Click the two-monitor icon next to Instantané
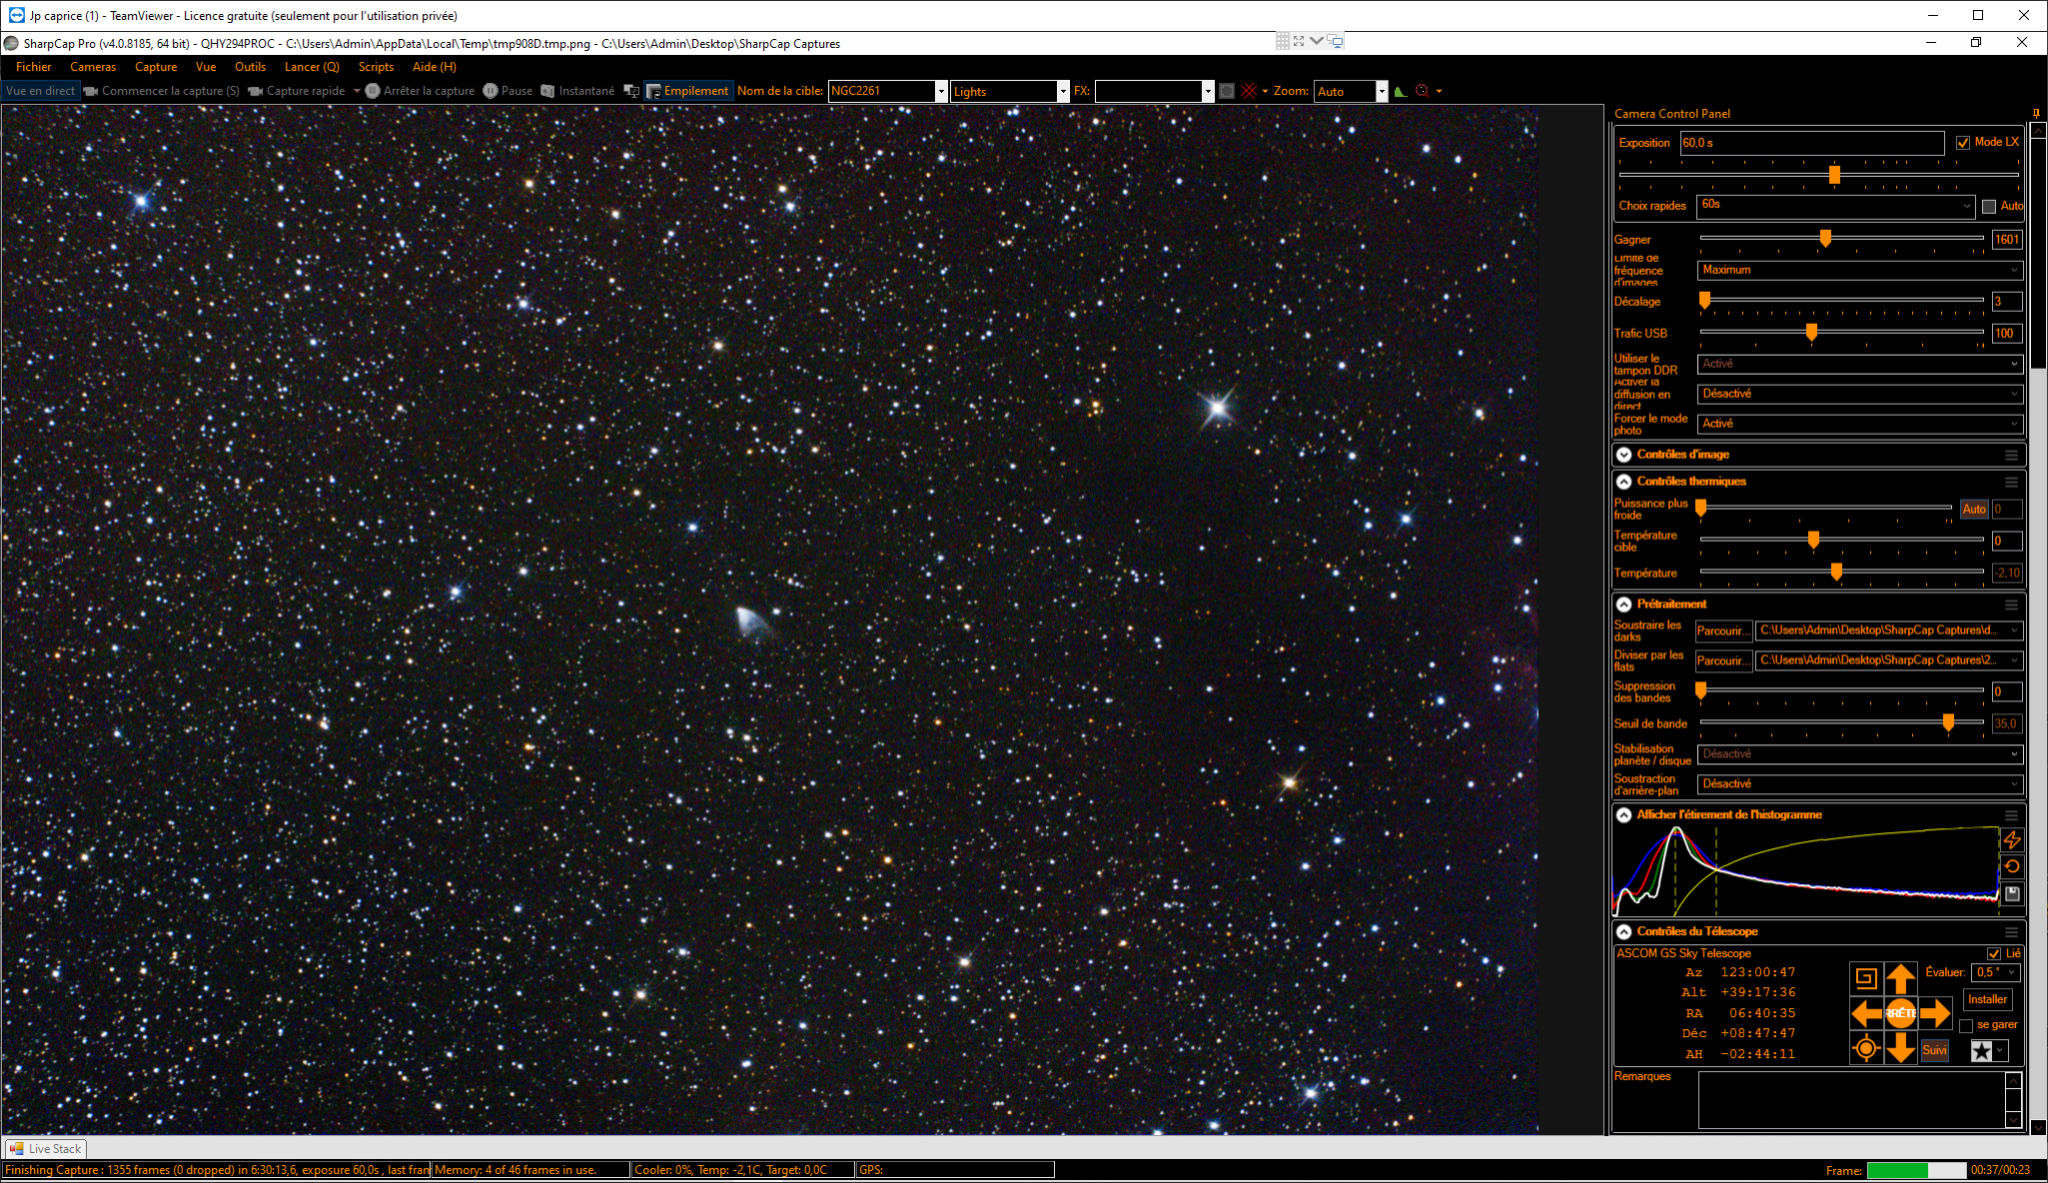This screenshot has height=1183, width=2048. pos(631,91)
